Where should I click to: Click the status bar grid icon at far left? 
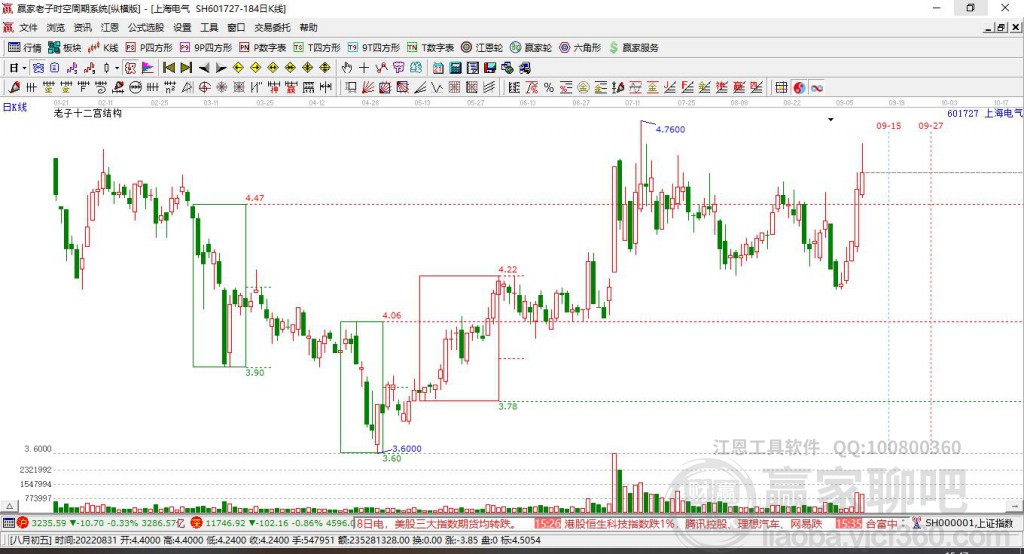tap(8, 523)
